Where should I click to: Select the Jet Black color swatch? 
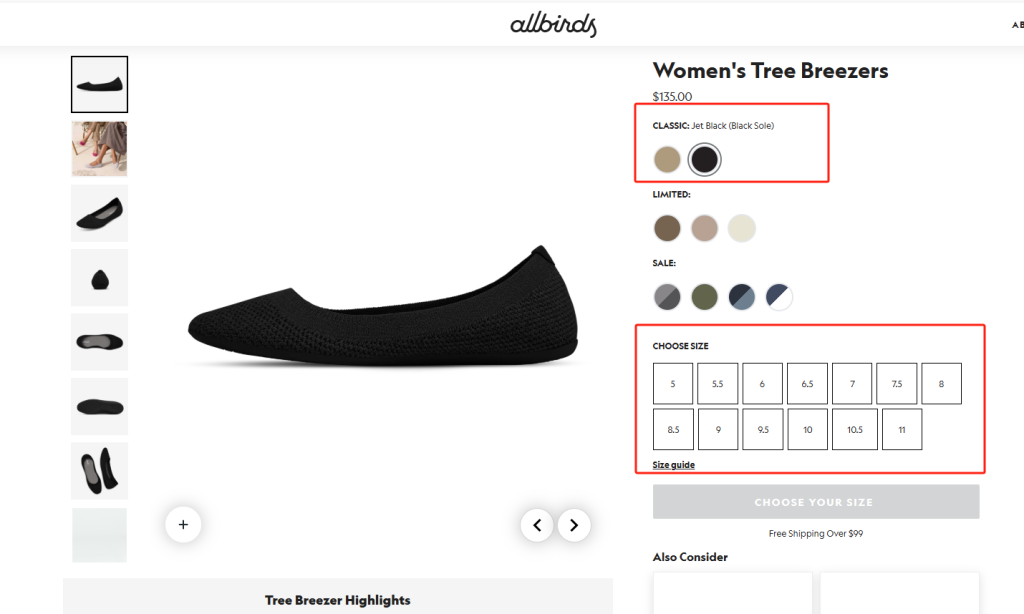[x=705, y=159]
